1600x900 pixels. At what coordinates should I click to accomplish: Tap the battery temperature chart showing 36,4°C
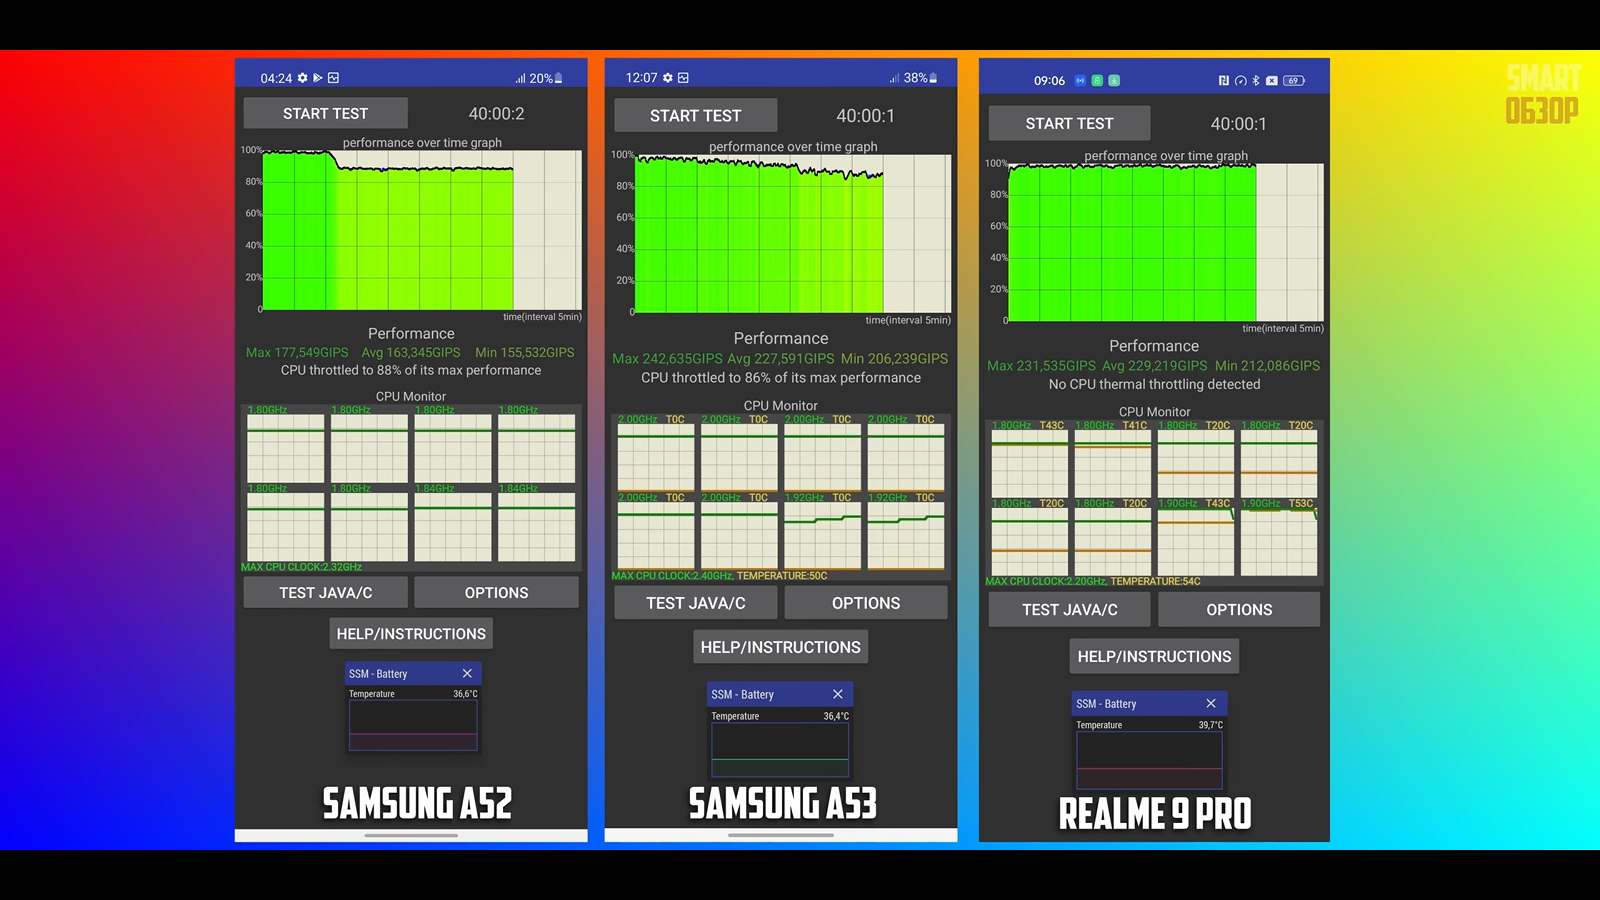click(x=780, y=749)
